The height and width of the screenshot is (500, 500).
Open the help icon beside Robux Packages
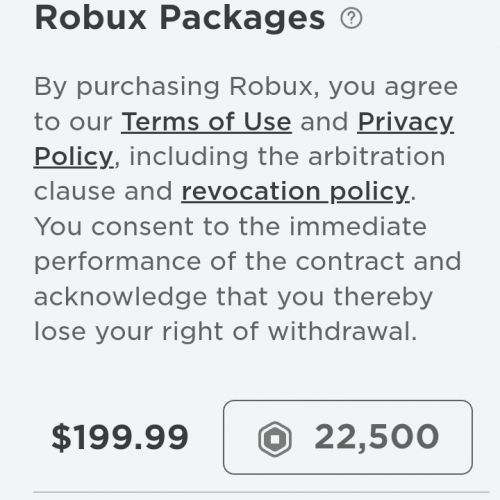point(351,18)
